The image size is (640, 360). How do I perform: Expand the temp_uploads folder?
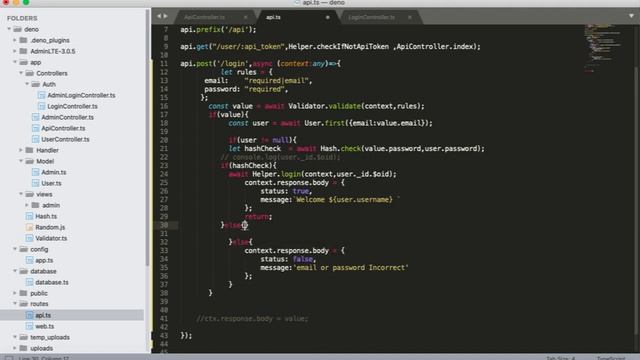(15, 337)
